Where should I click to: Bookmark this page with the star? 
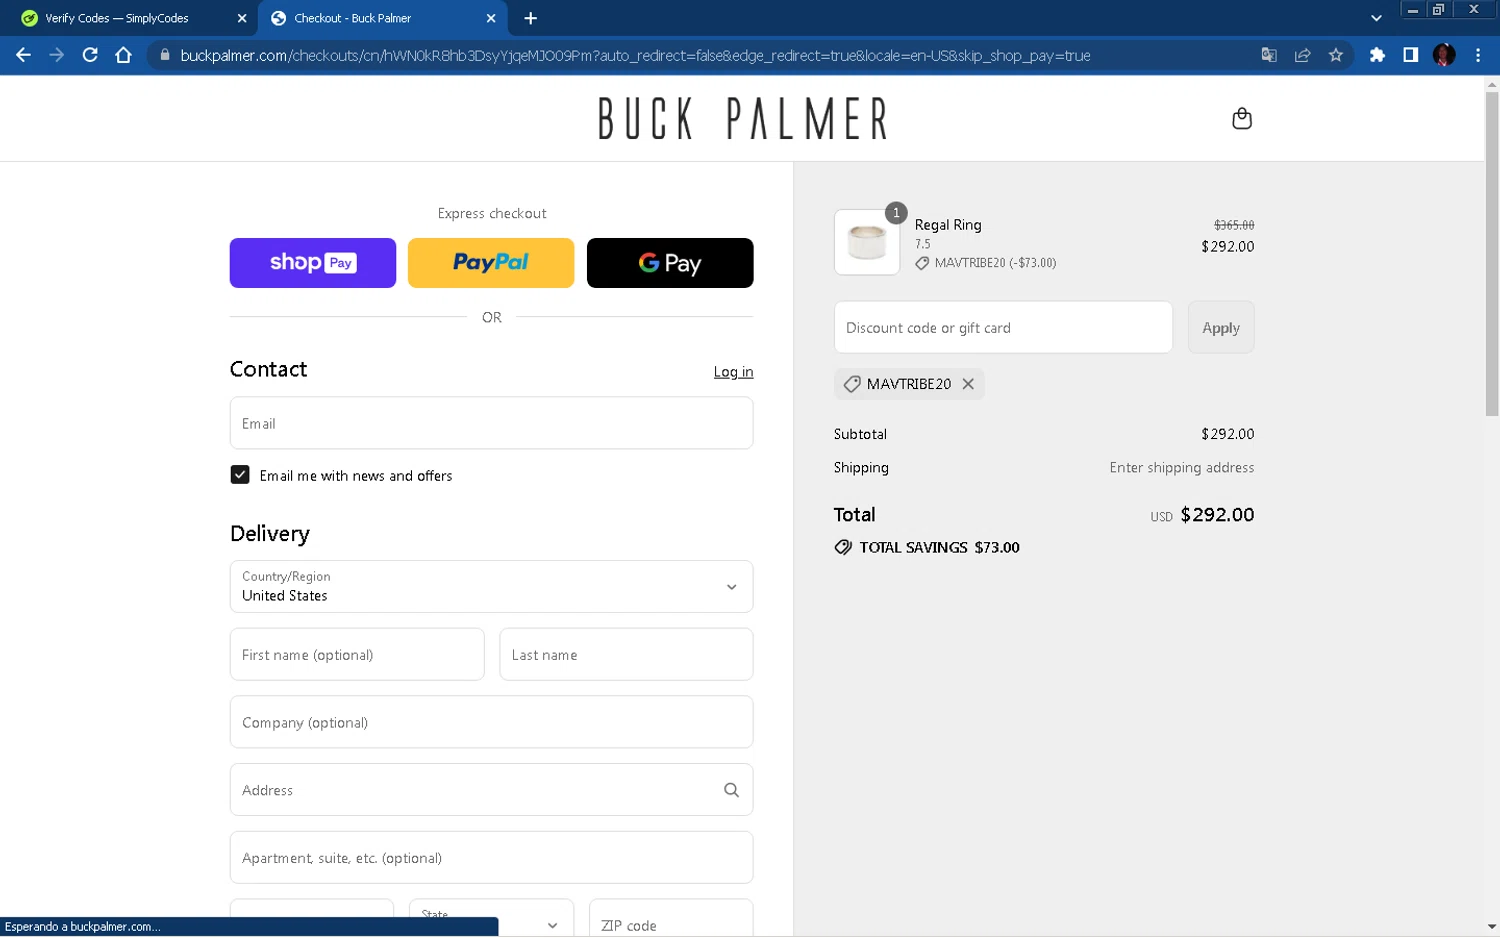[x=1336, y=55]
